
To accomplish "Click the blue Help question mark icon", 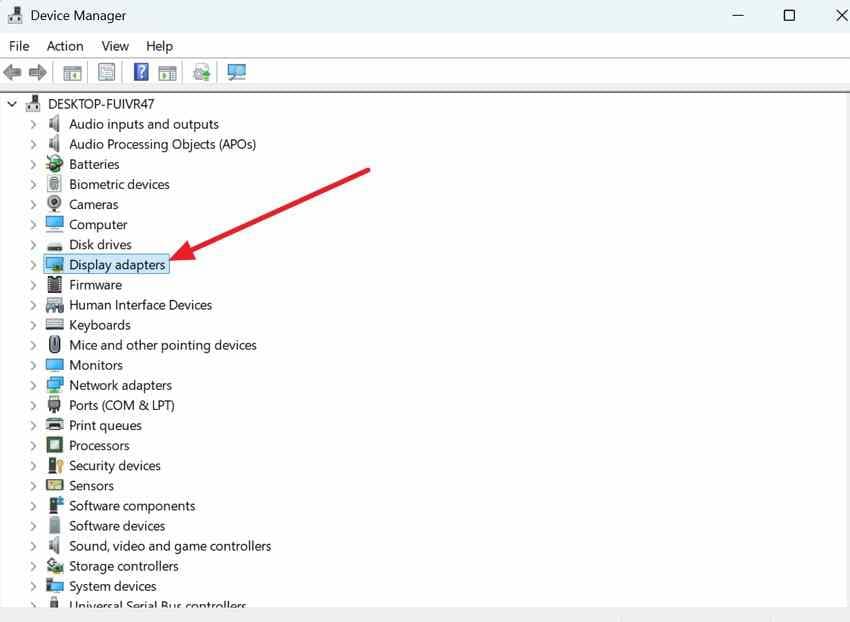I will click(x=141, y=72).
